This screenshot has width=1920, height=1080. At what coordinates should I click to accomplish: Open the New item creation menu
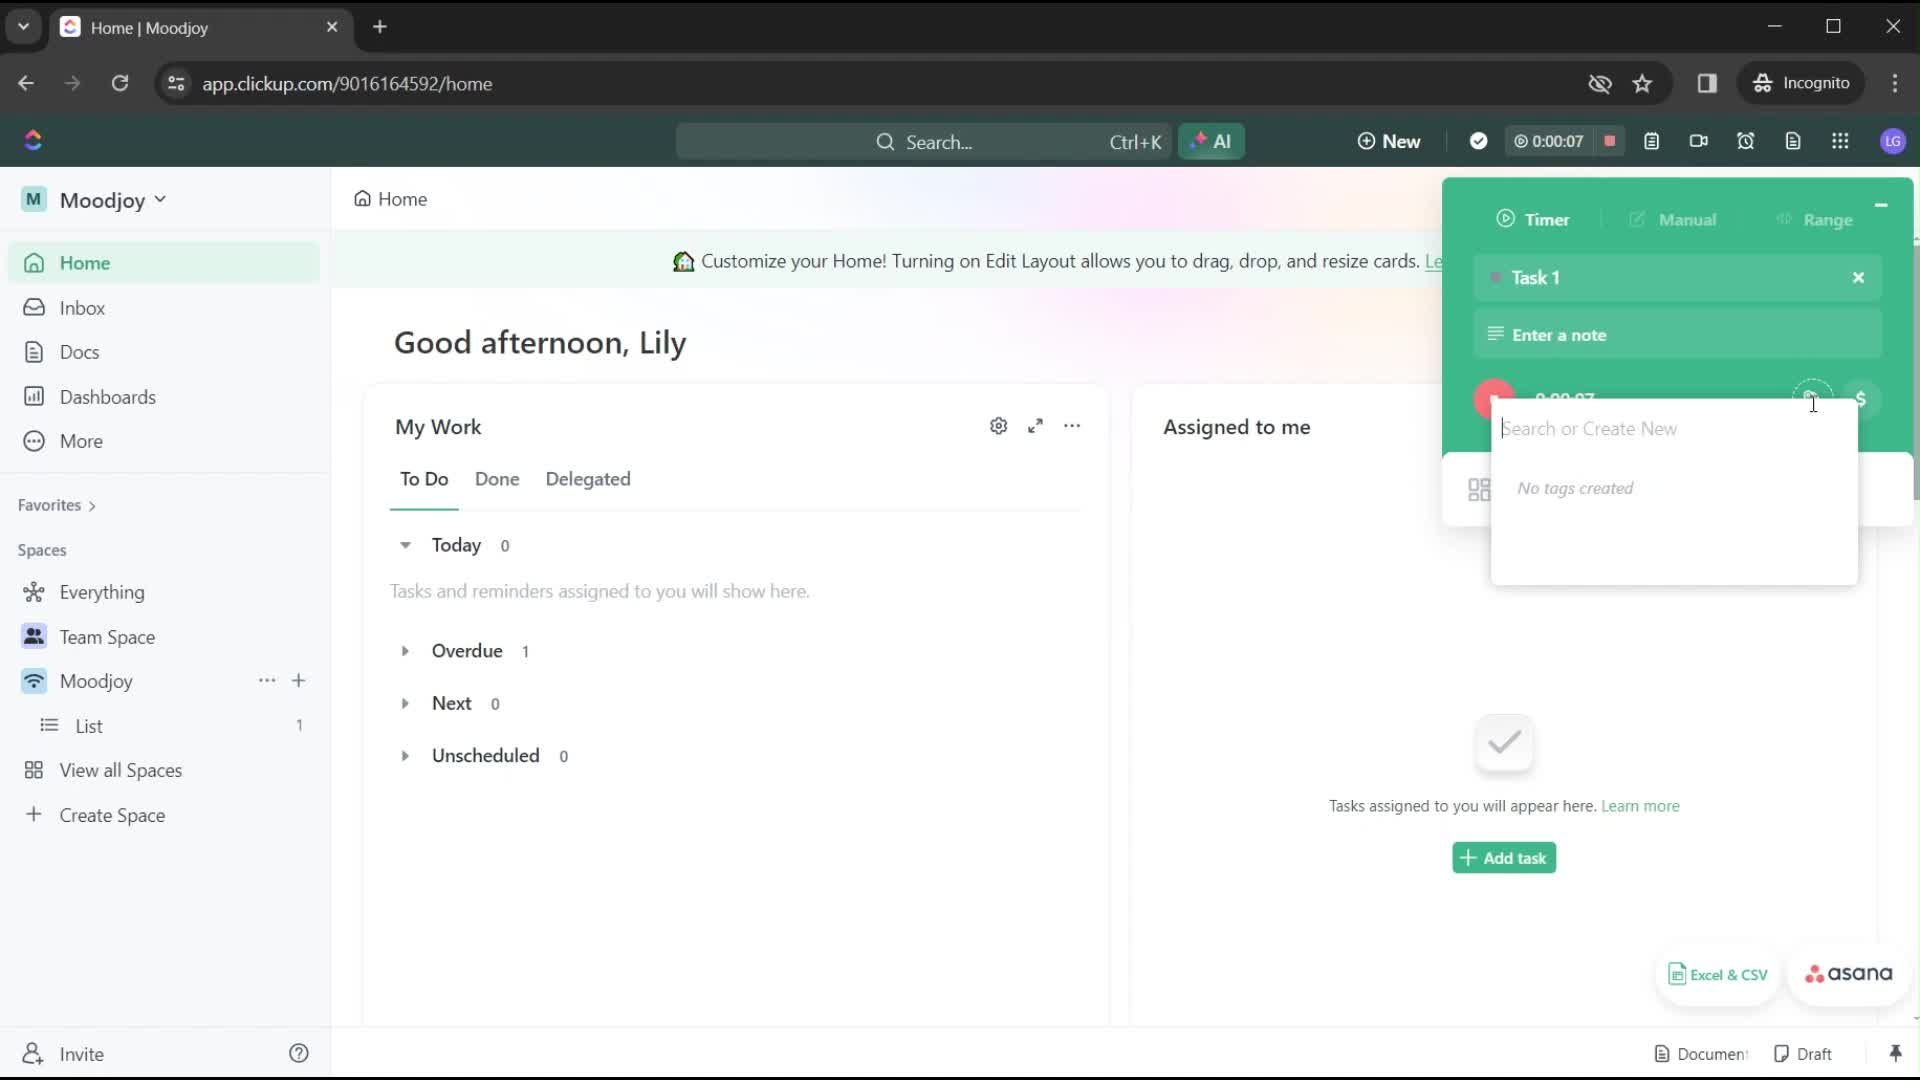[x=1389, y=141]
